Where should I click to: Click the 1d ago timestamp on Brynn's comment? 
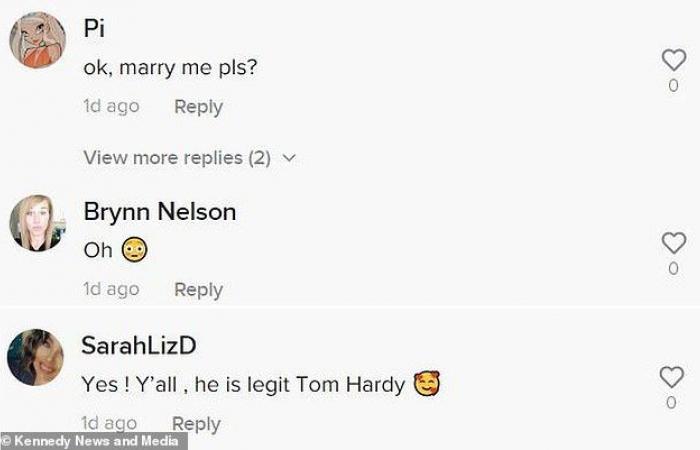pyautogui.click(x=111, y=289)
